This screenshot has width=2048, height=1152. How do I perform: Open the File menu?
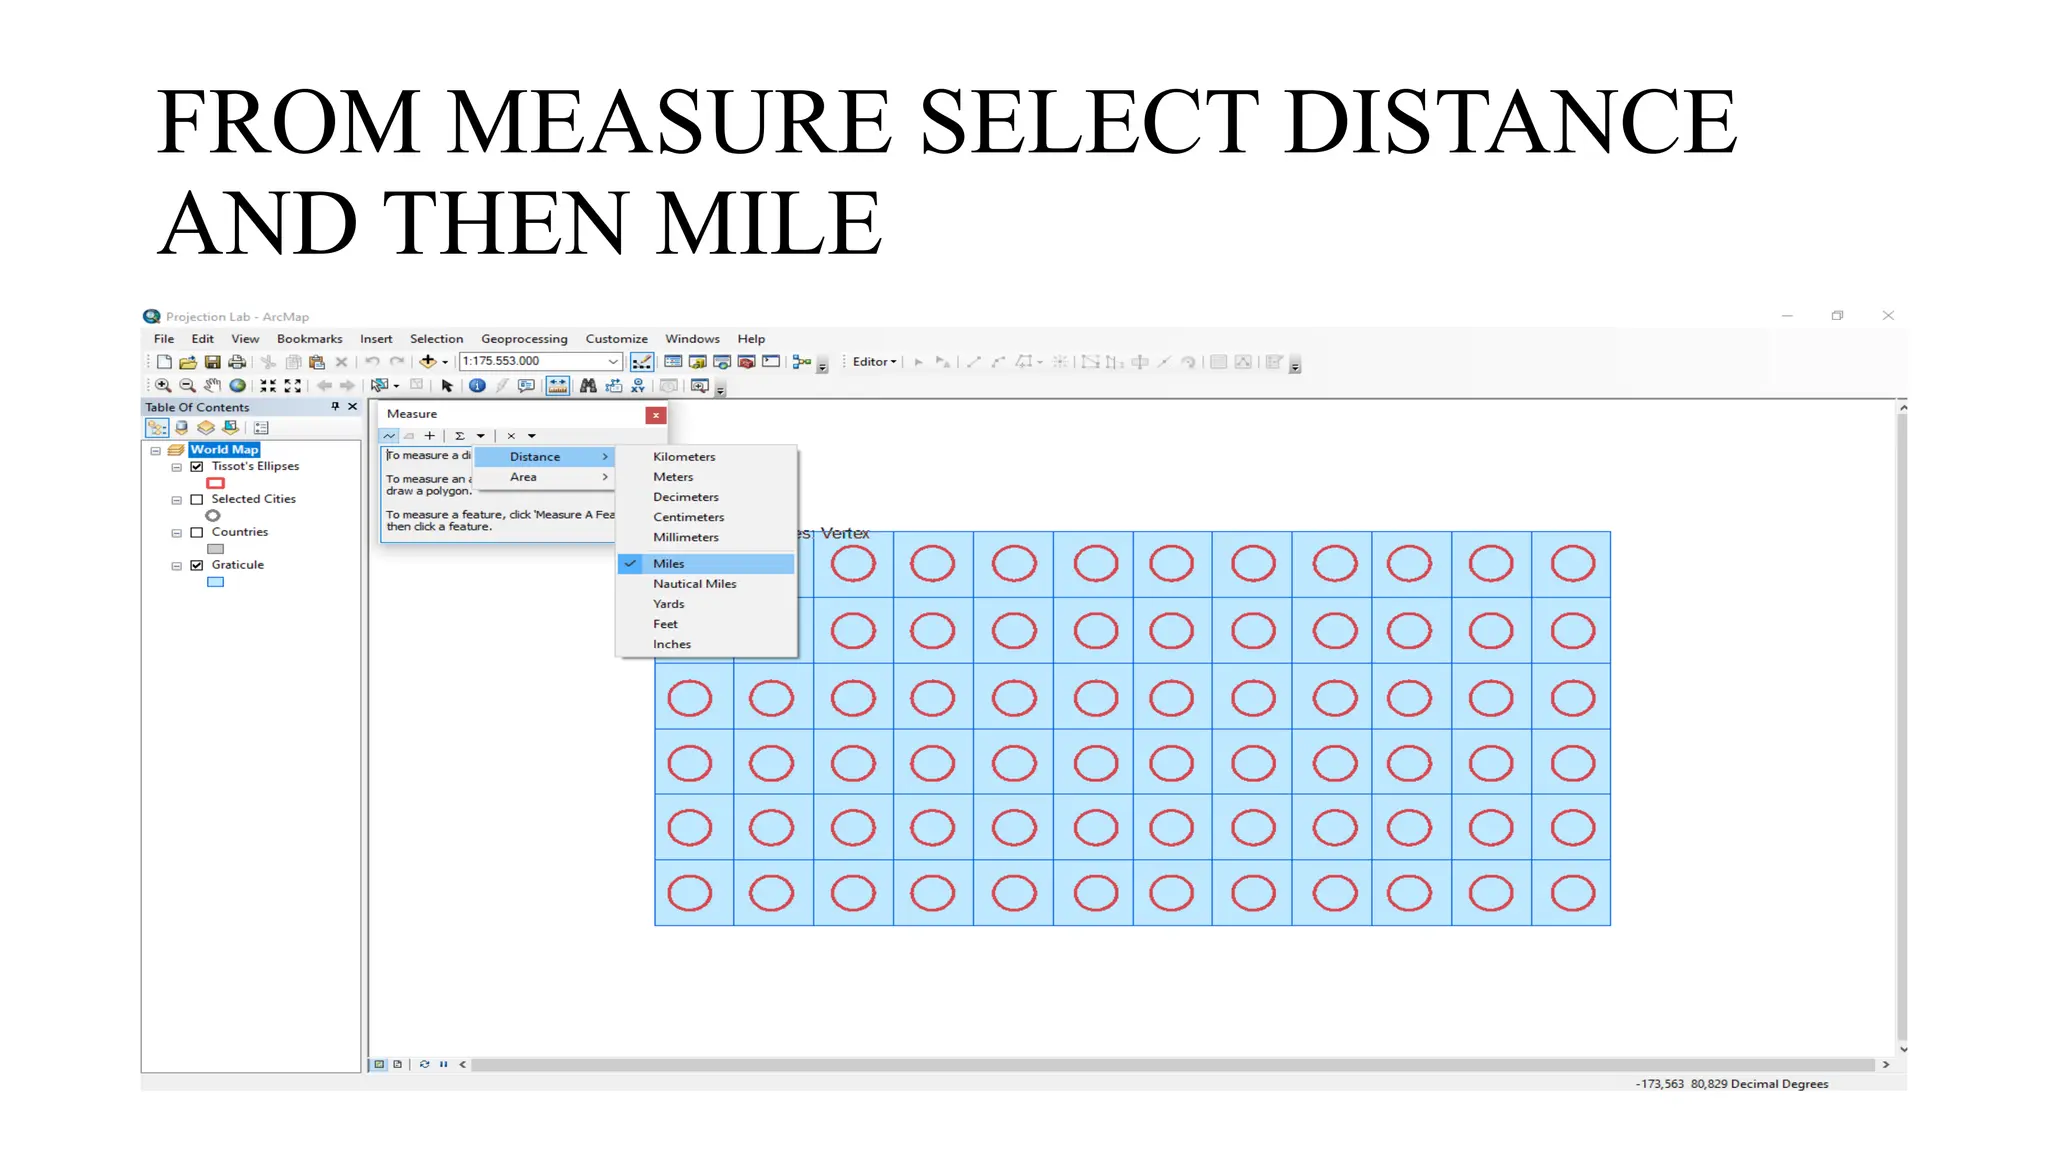pyautogui.click(x=164, y=339)
